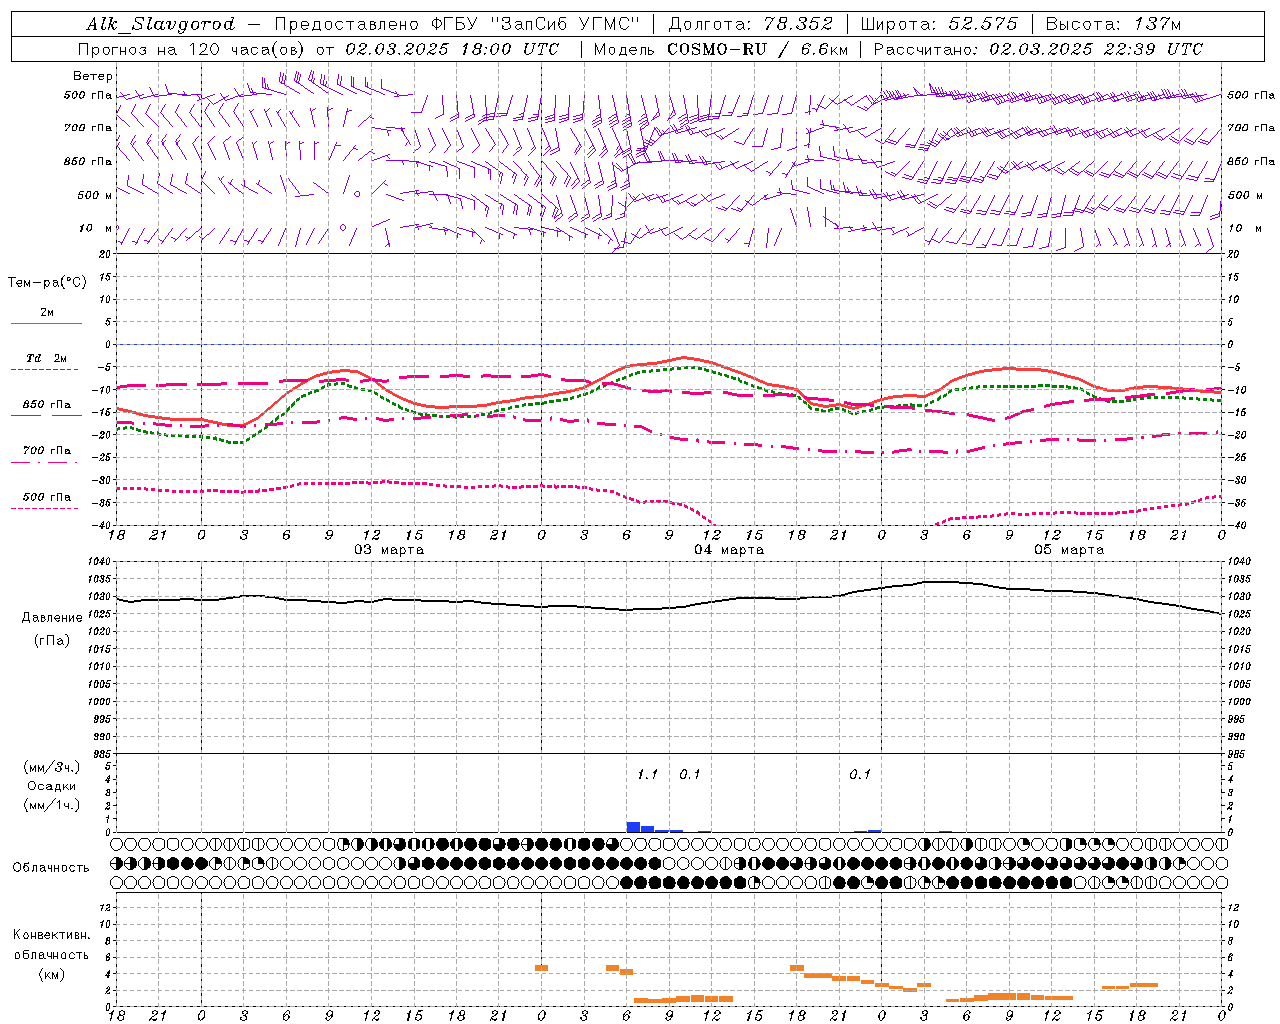The image size is (1280, 1024).
Task: Click the 04 марта date label
Action: click(729, 550)
